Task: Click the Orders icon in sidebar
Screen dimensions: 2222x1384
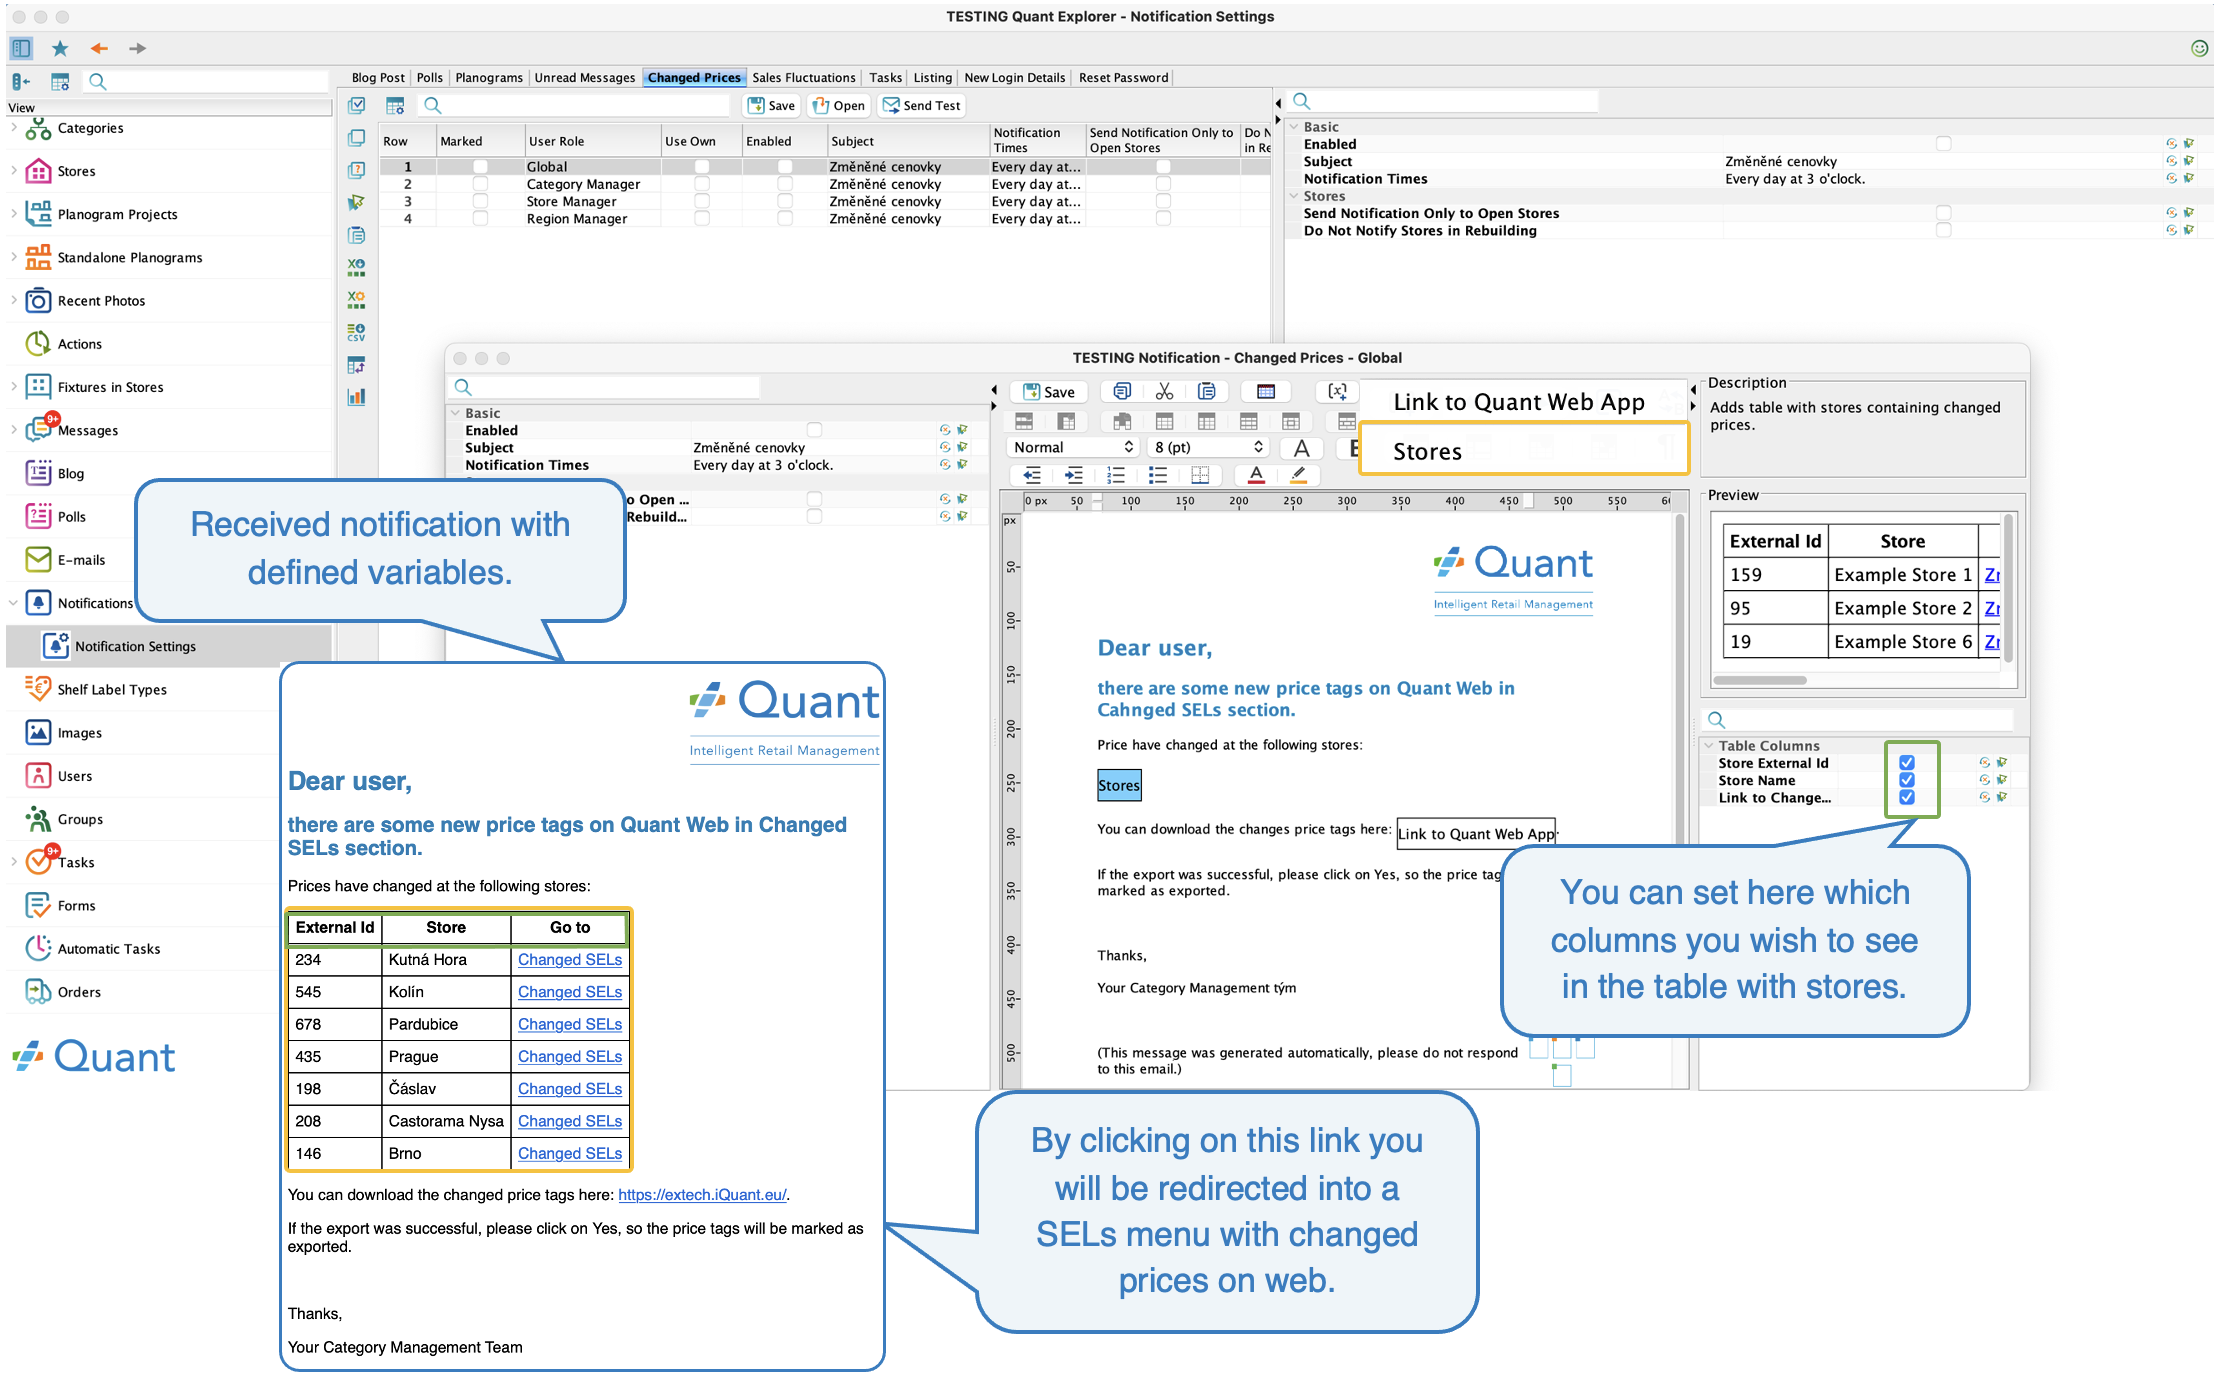Action: (38, 991)
